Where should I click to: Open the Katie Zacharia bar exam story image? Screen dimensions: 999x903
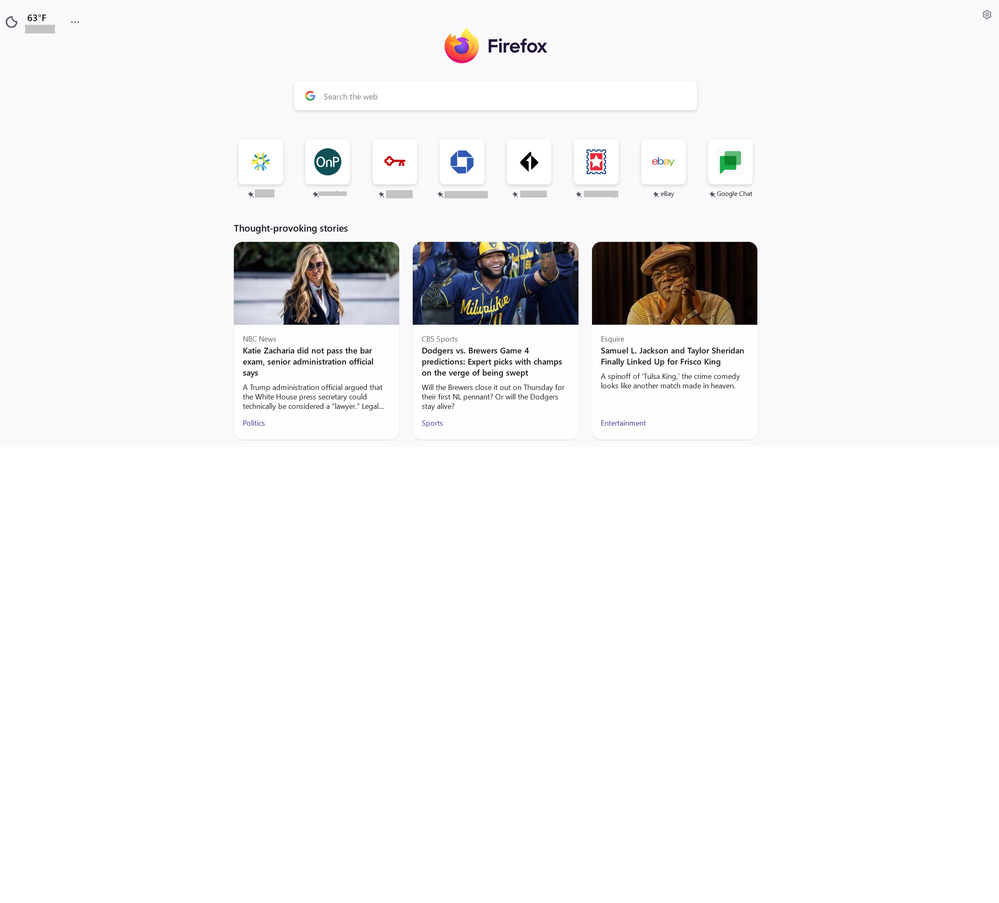click(x=317, y=283)
